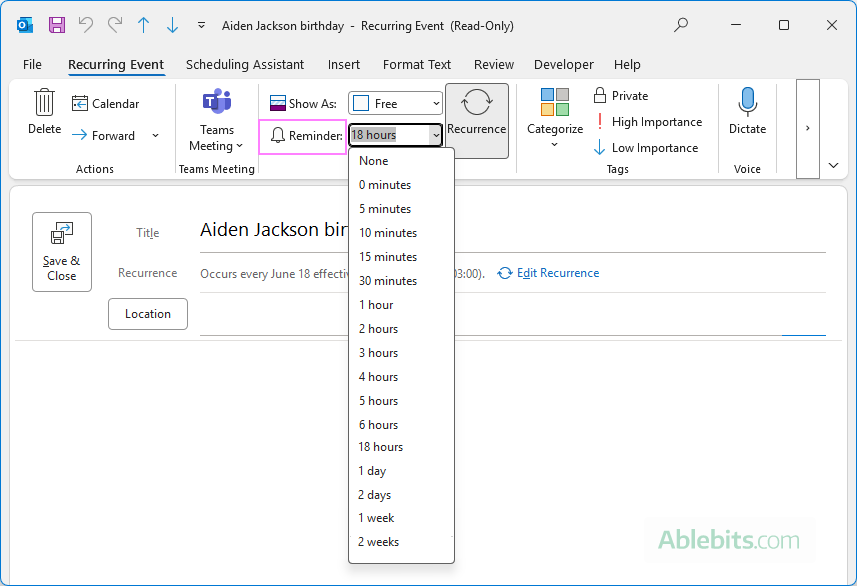
Task: Open the Format Text tab
Action: 417,65
